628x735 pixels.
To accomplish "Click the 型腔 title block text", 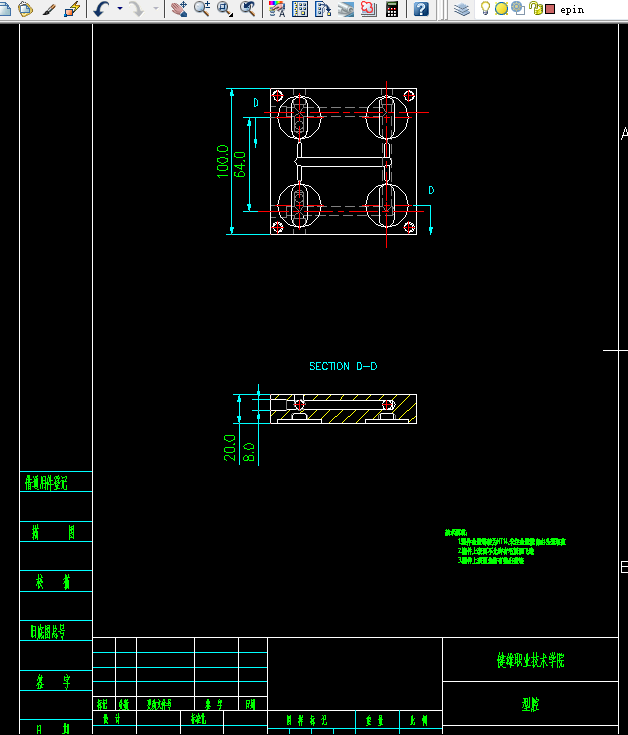I will pyautogui.click(x=531, y=704).
